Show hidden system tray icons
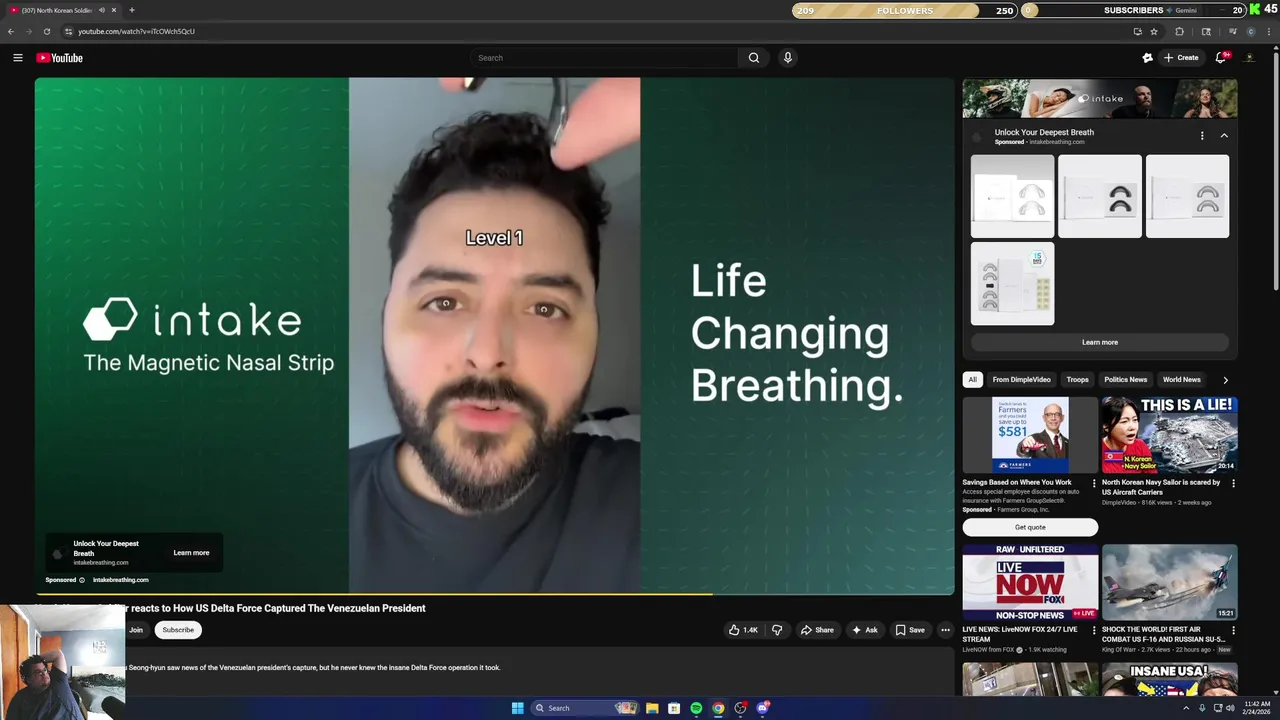Screen dimensions: 1280x720 coord(1186,708)
